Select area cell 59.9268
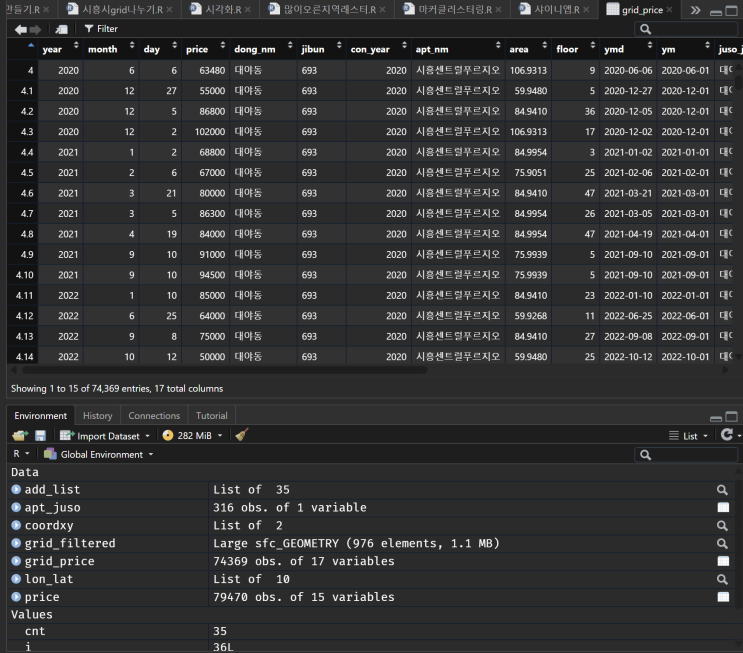This screenshot has height=653, width=743. 528,316
